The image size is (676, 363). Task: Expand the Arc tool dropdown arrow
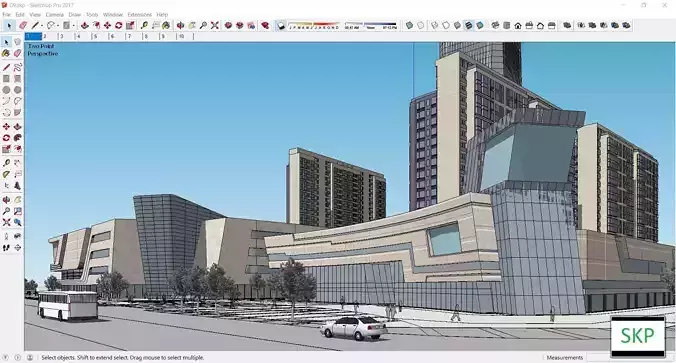pyautogui.click(x=58, y=26)
